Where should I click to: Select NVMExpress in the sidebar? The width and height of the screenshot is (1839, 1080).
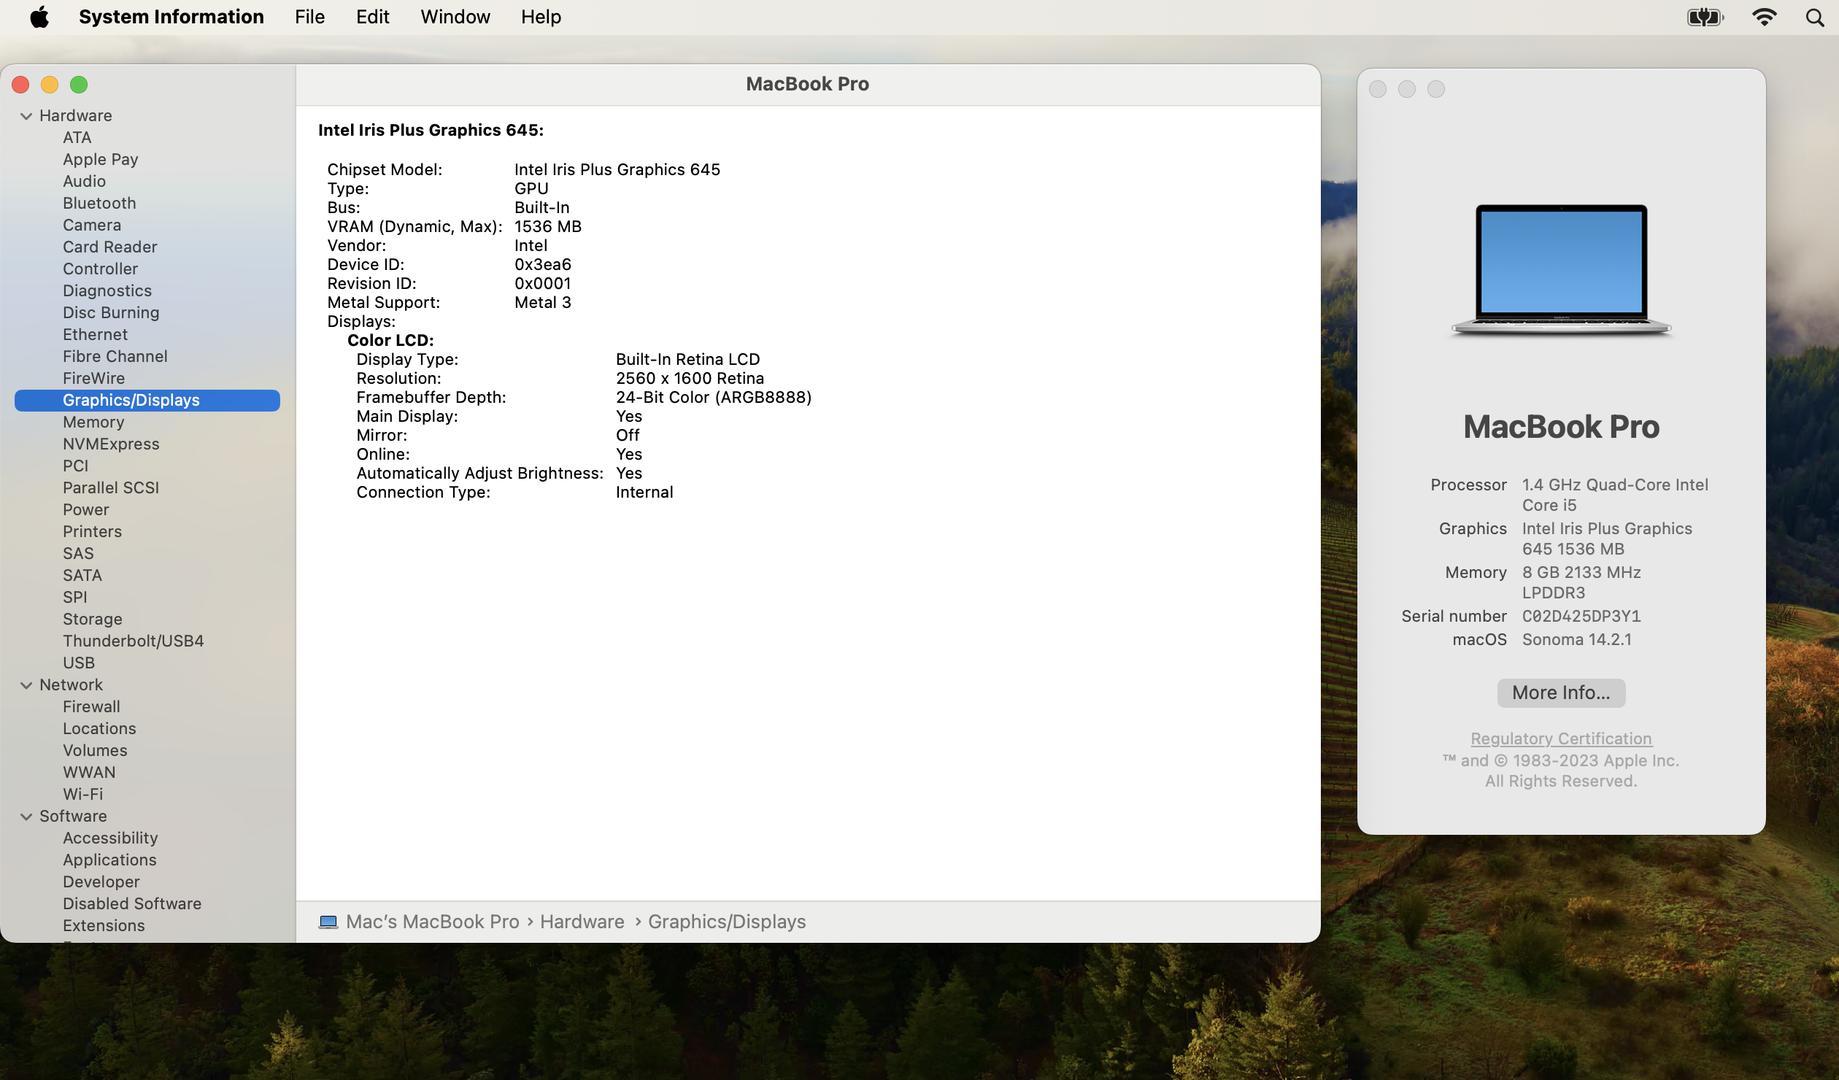pos(111,445)
